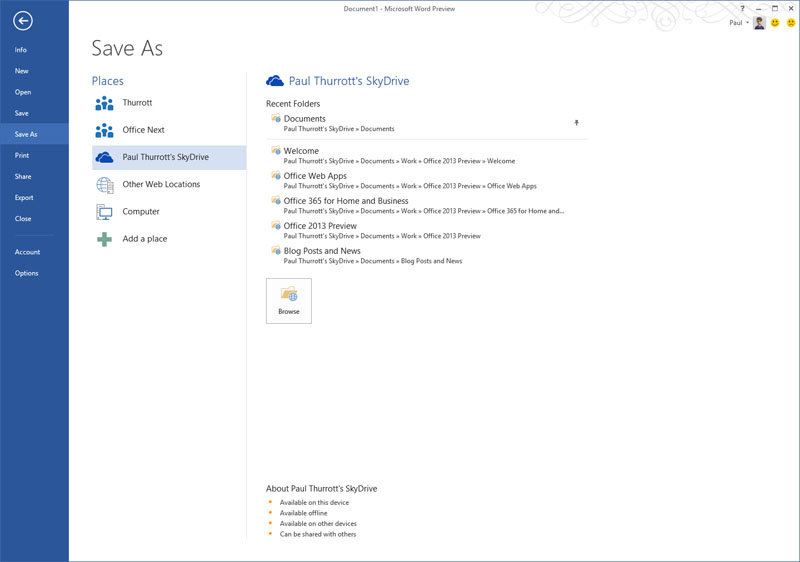Image resolution: width=800 pixels, height=562 pixels.
Task: Select the Thurrott place label
Action: 137,103
